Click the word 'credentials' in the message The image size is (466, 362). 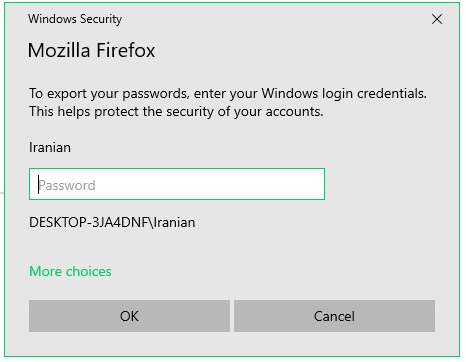coord(392,93)
